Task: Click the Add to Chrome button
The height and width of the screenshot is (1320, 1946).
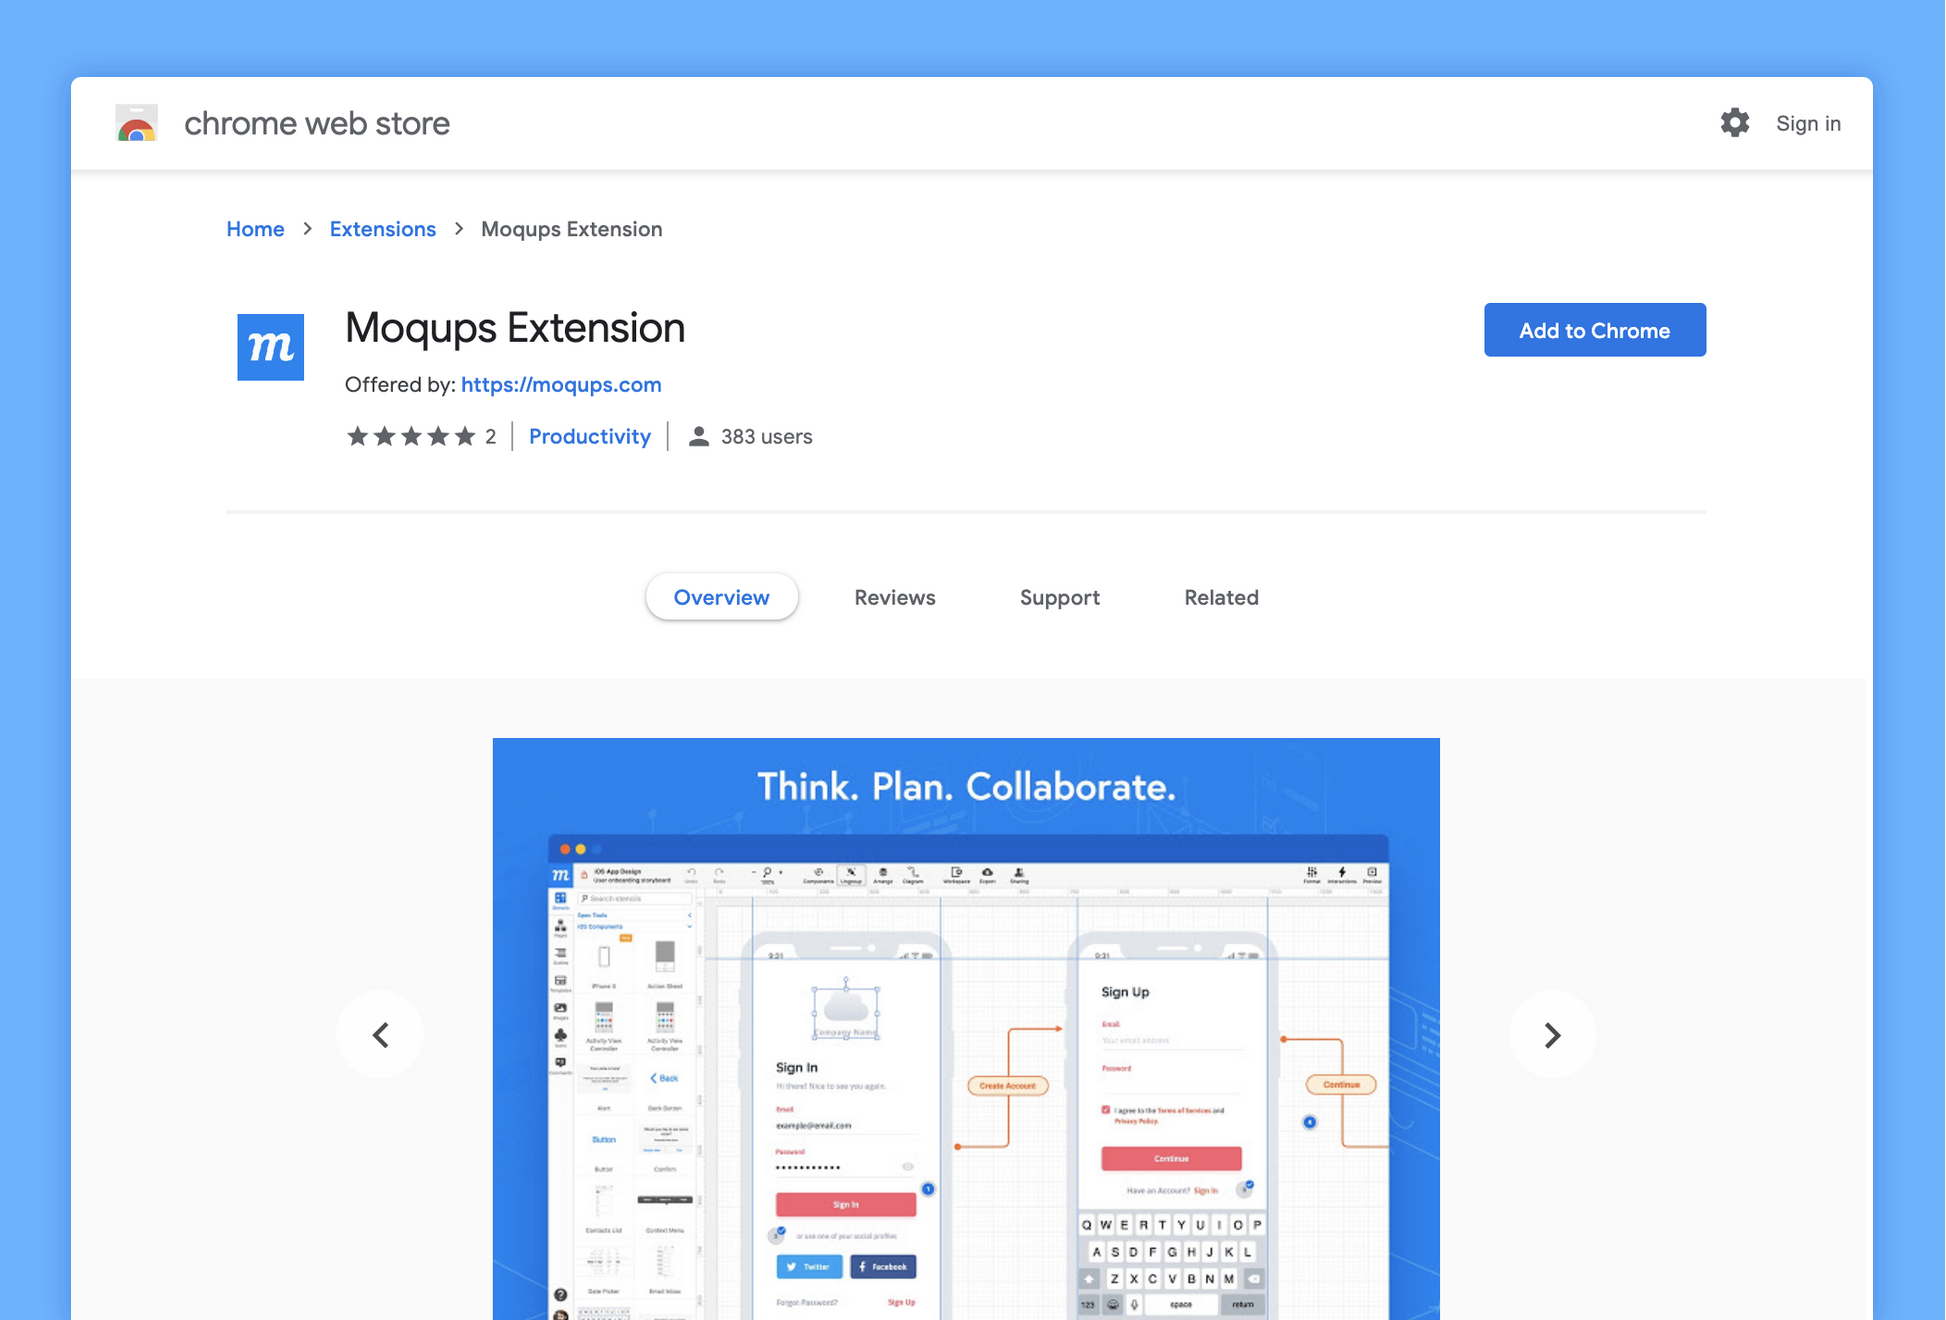Action: [x=1594, y=329]
